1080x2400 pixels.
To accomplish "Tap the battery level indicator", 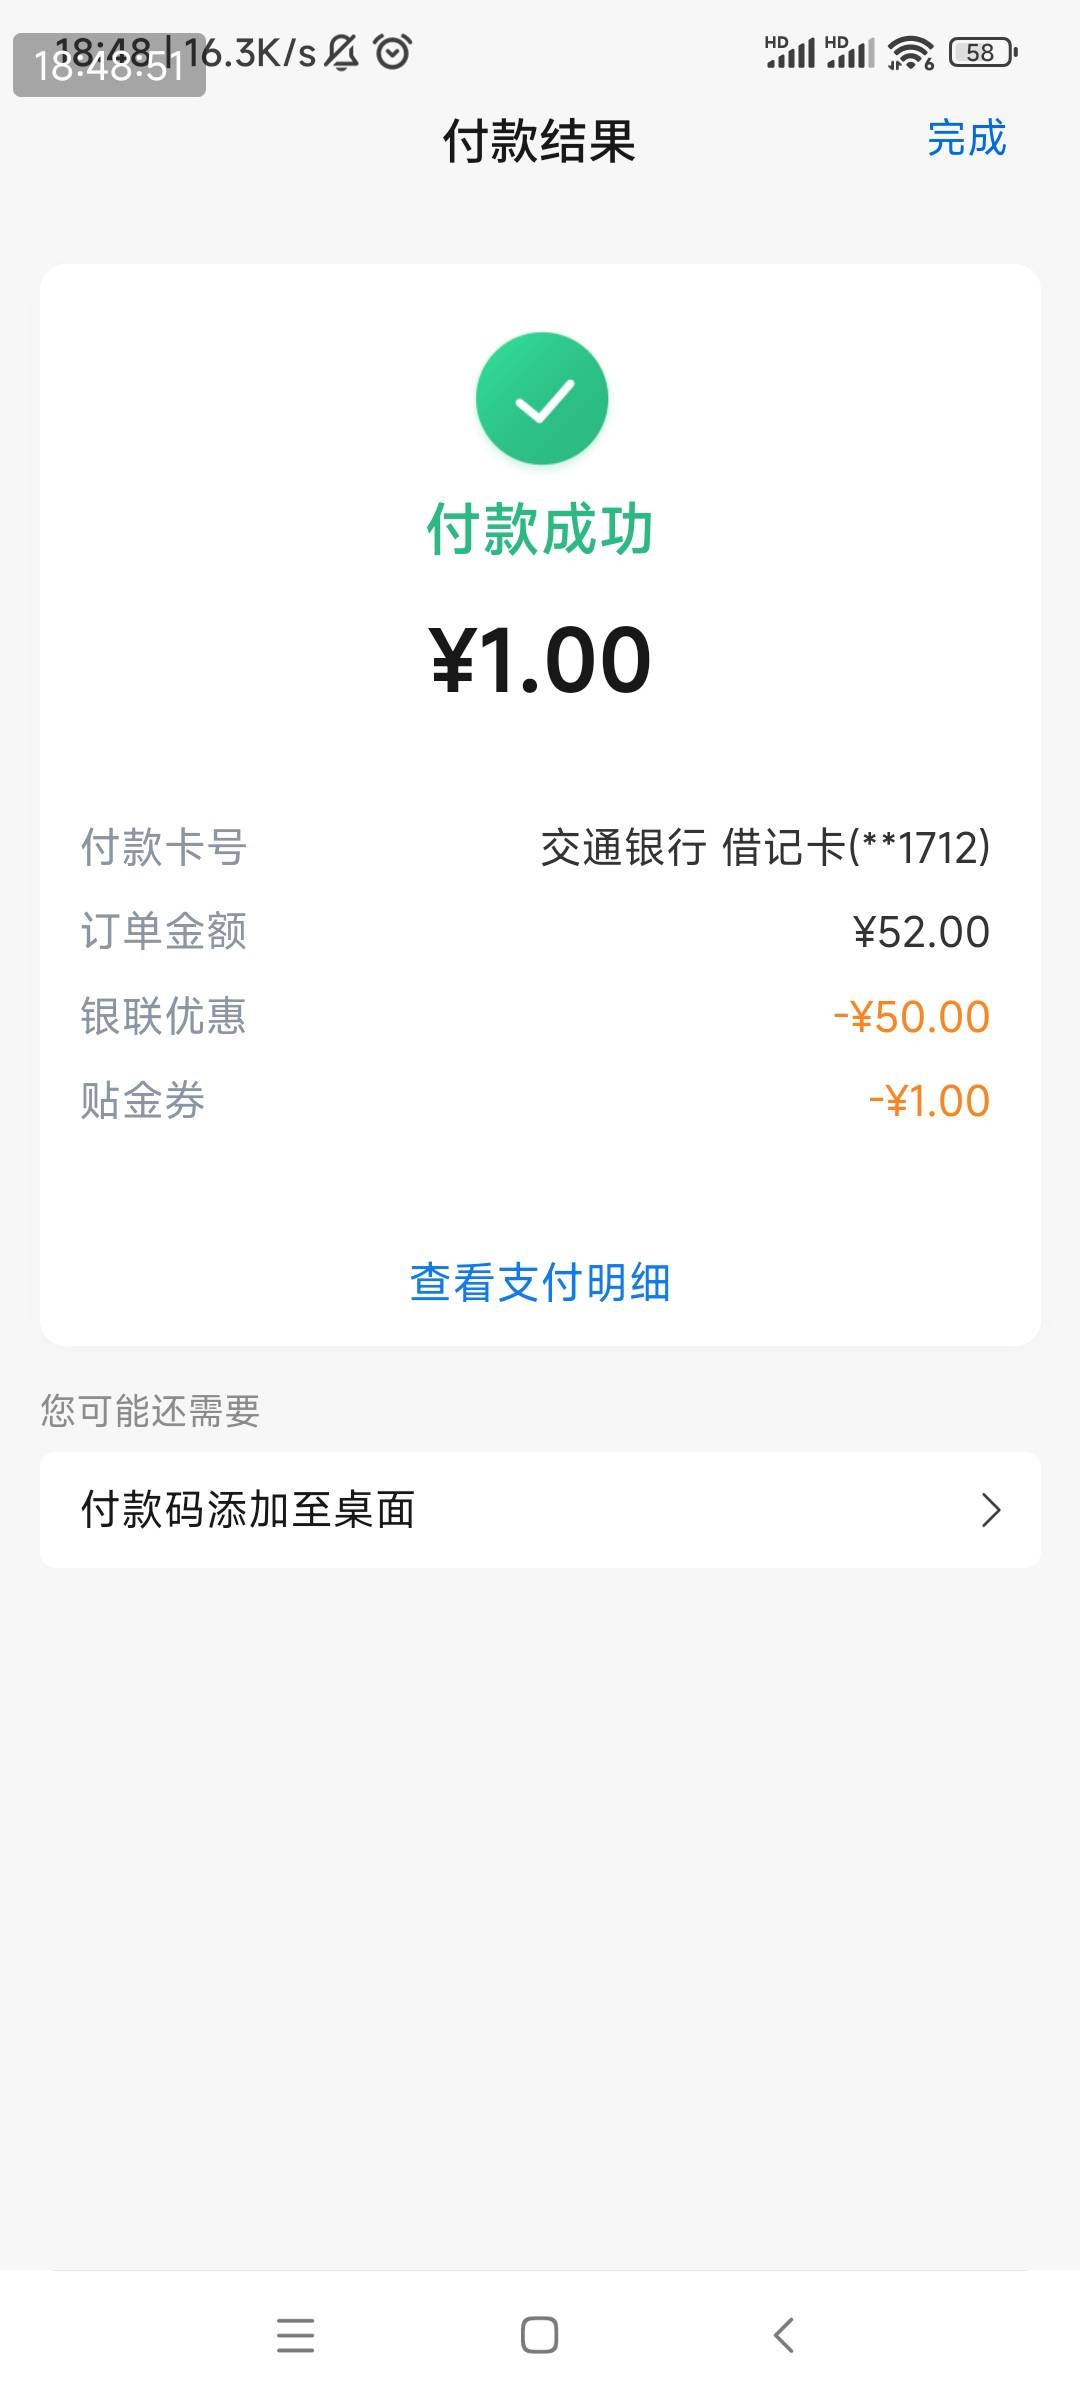I will tap(983, 52).
